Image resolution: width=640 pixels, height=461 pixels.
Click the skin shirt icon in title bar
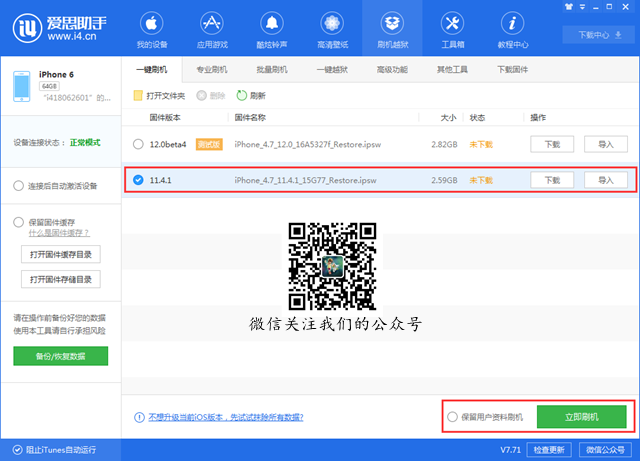coord(569,7)
